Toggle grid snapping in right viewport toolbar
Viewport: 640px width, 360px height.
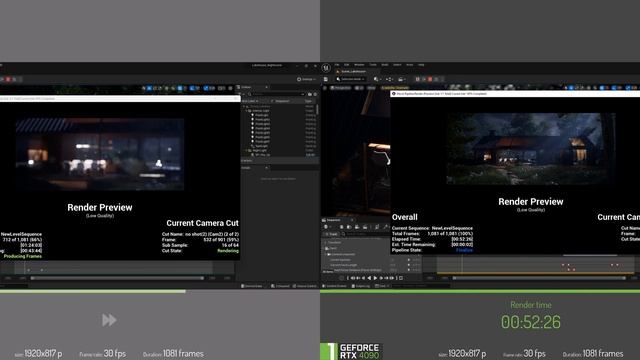pos(602,88)
